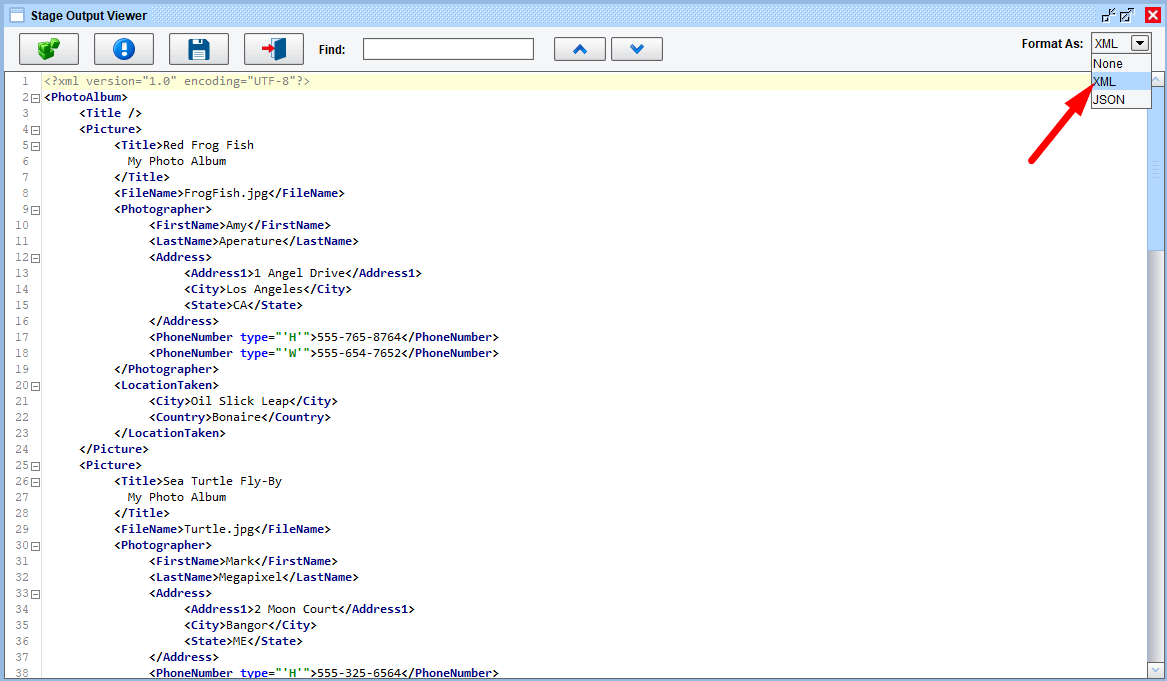Click the red arrow door export button
This screenshot has height=681, width=1167.
click(x=274, y=49)
